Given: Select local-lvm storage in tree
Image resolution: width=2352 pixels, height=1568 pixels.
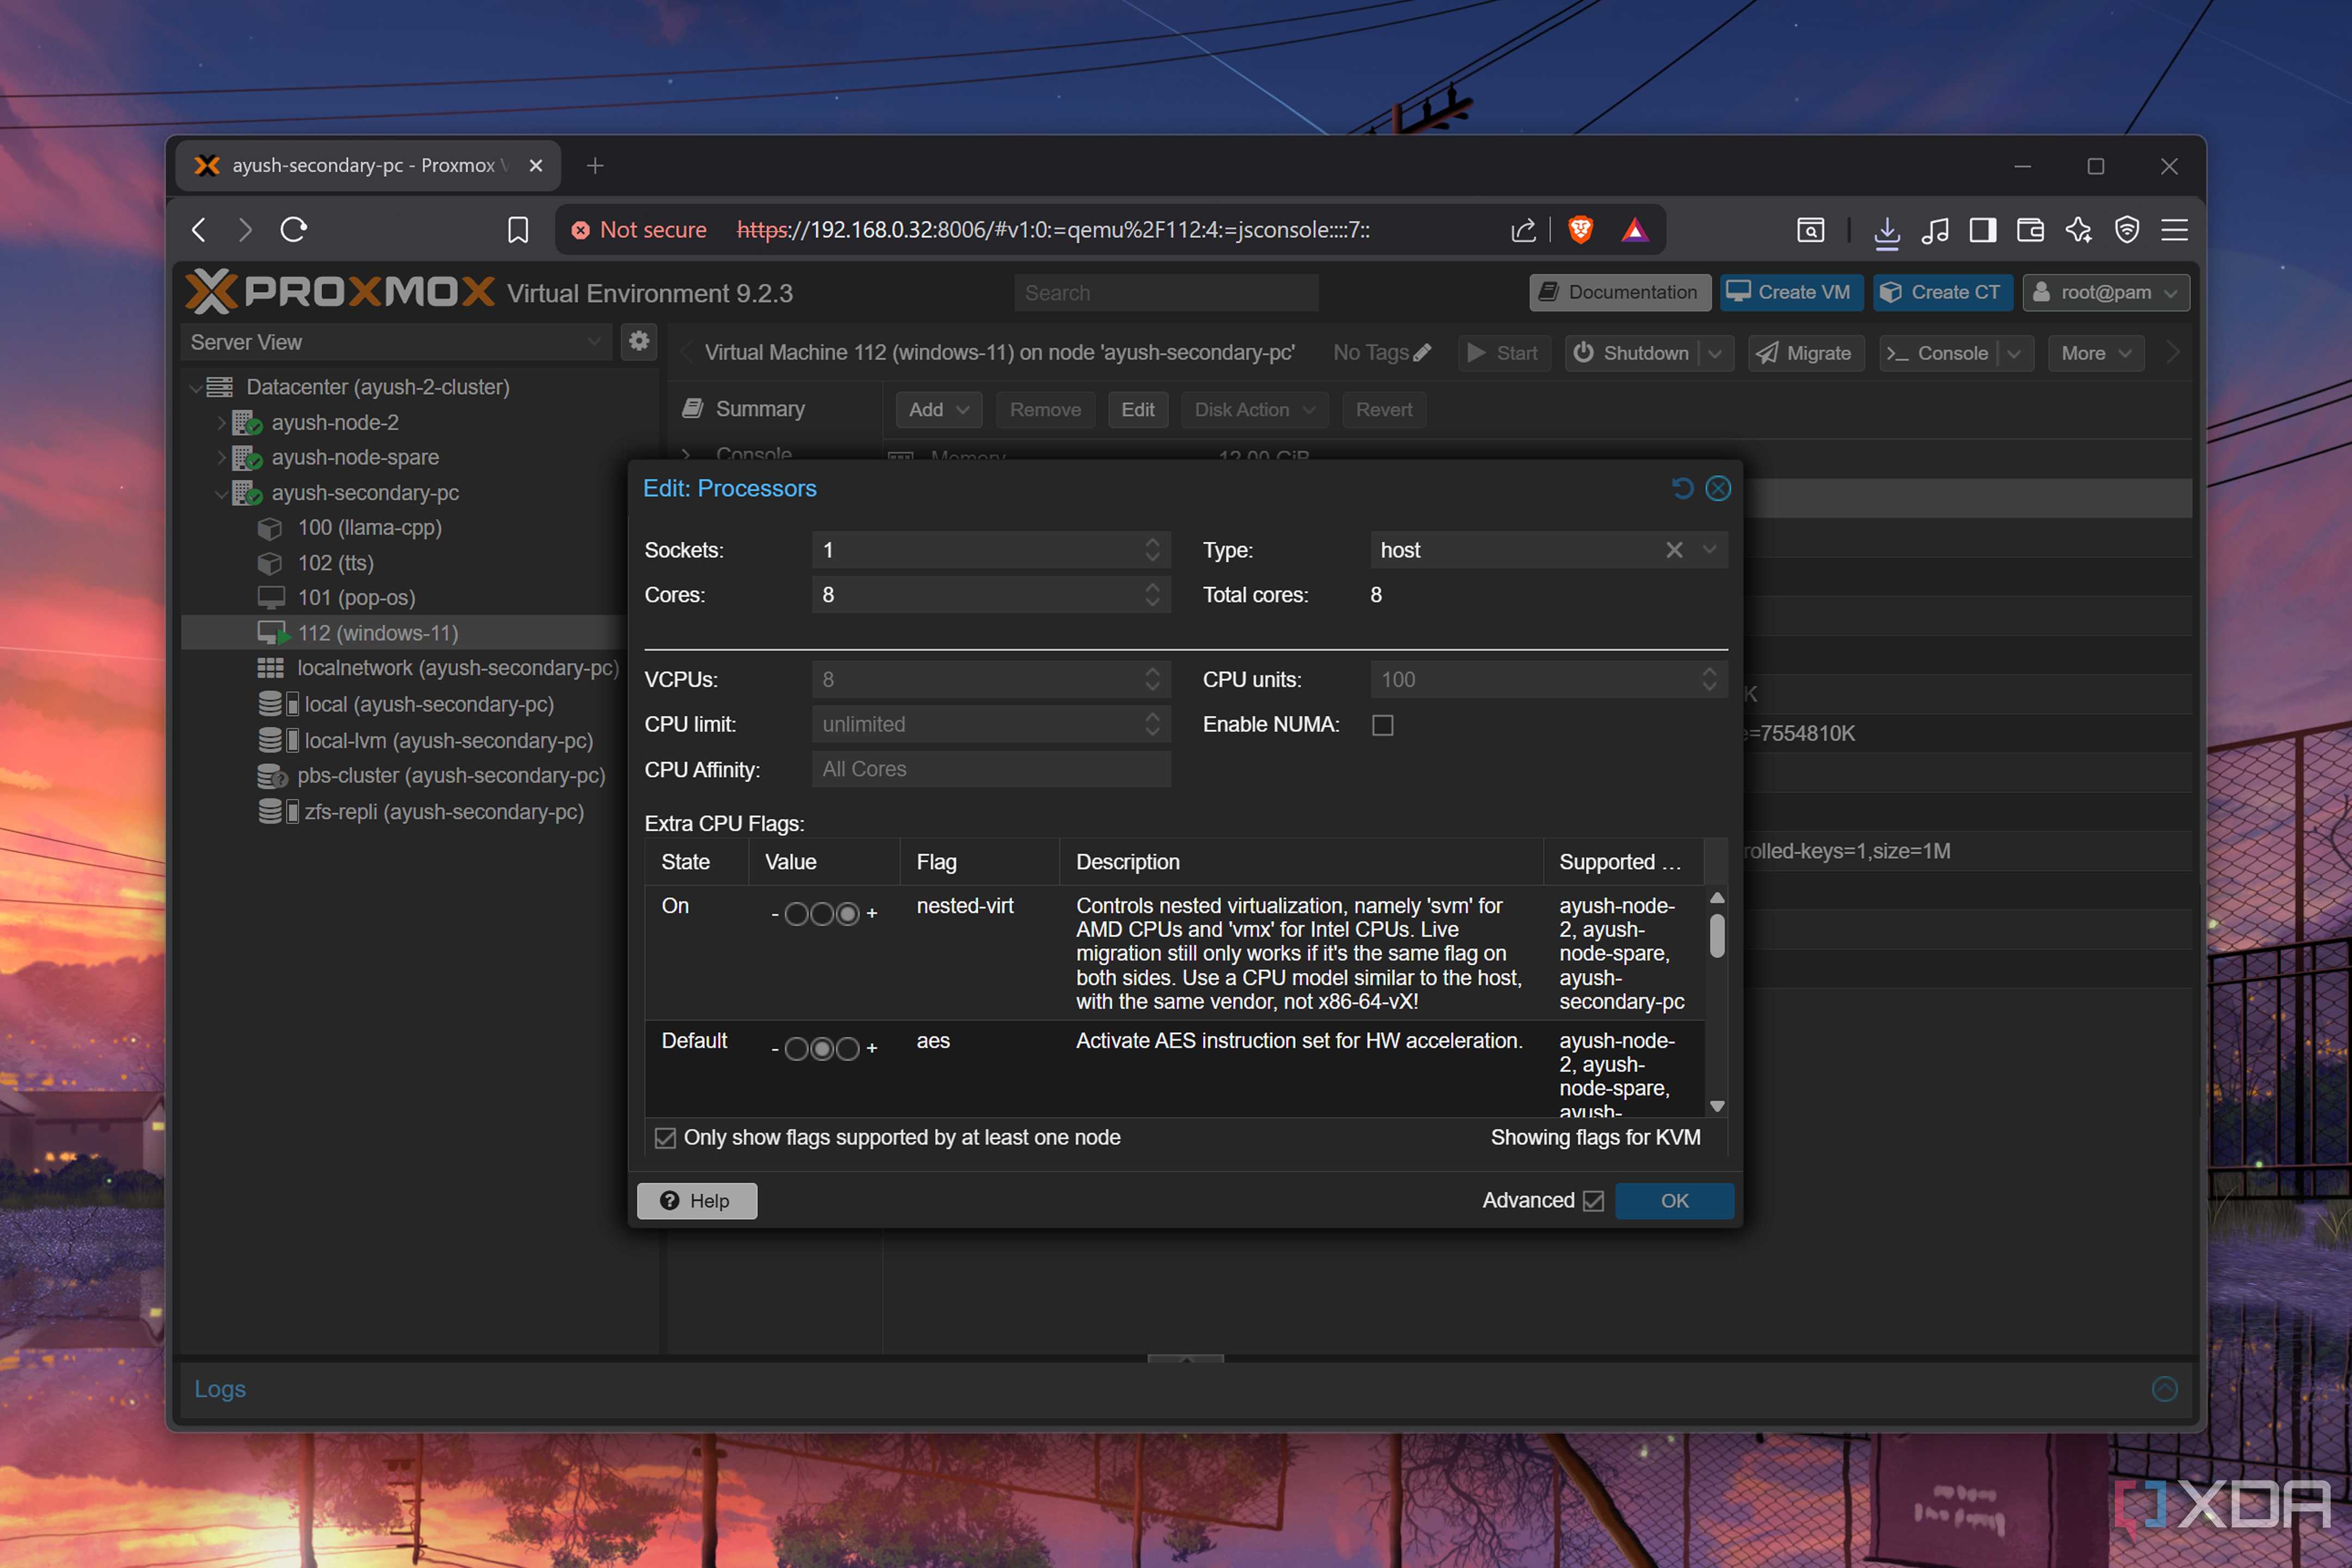Looking at the screenshot, I should 448,740.
